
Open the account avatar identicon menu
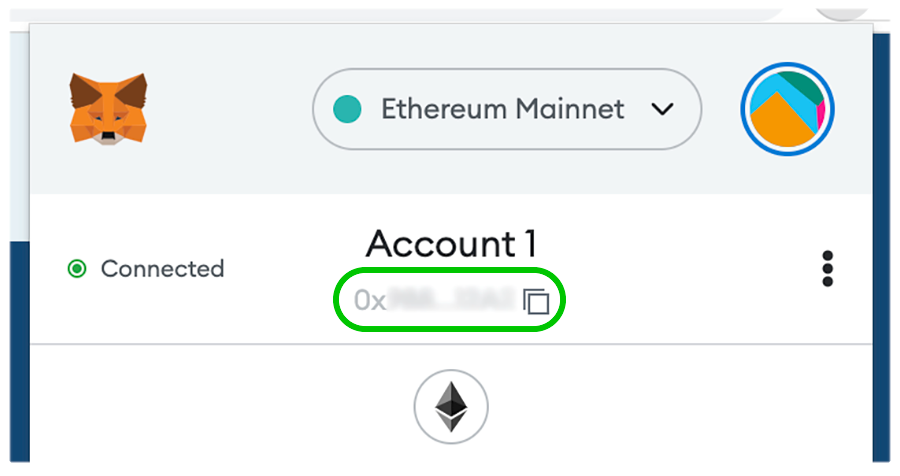pos(788,108)
